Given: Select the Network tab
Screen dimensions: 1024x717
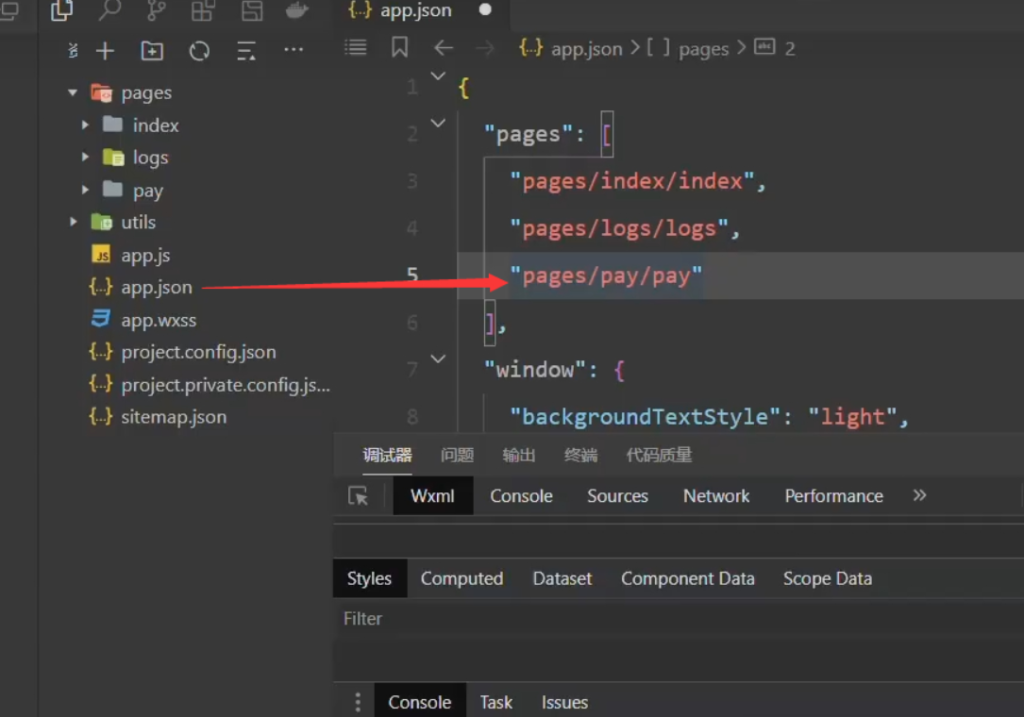Looking at the screenshot, I should [x=716, y=496].
